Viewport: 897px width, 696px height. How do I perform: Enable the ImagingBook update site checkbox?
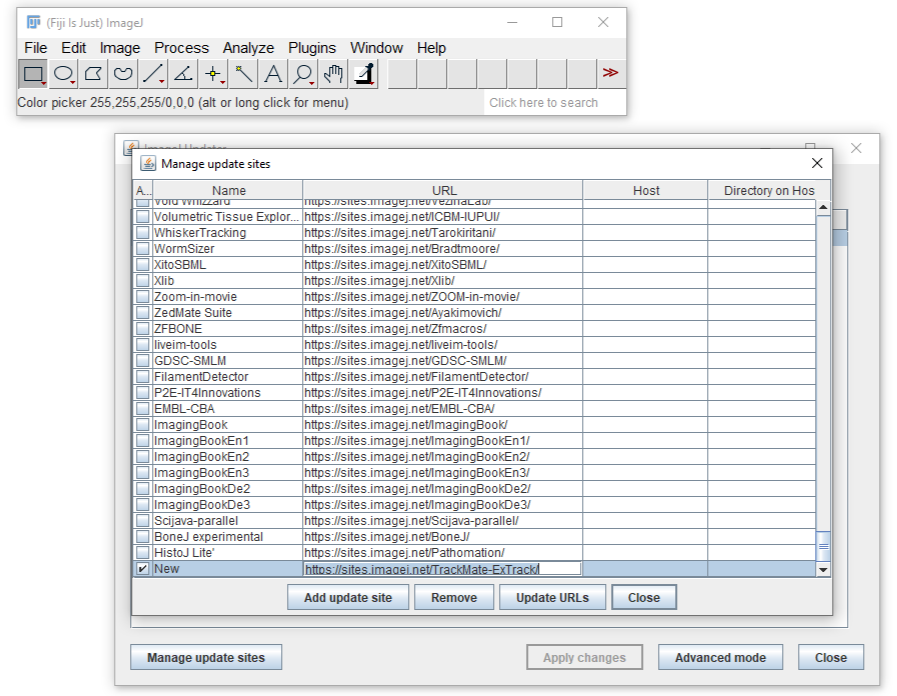(142, 425)
